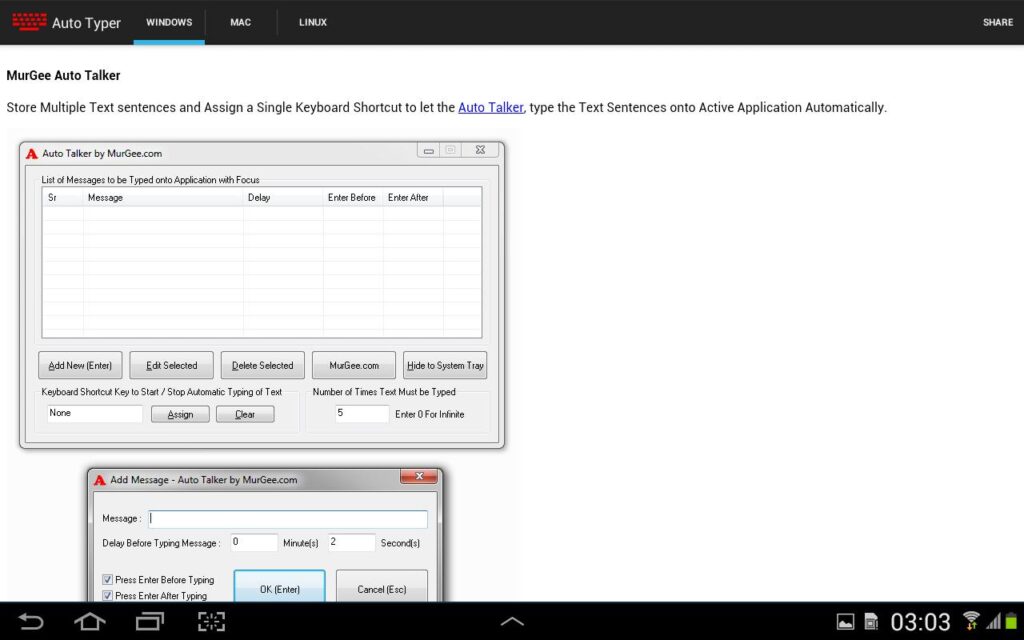This screenshot has height=640, width=1024.
Task: Tap the screenshot capture icon in navigation bar
Action: (x=212, y=621)
